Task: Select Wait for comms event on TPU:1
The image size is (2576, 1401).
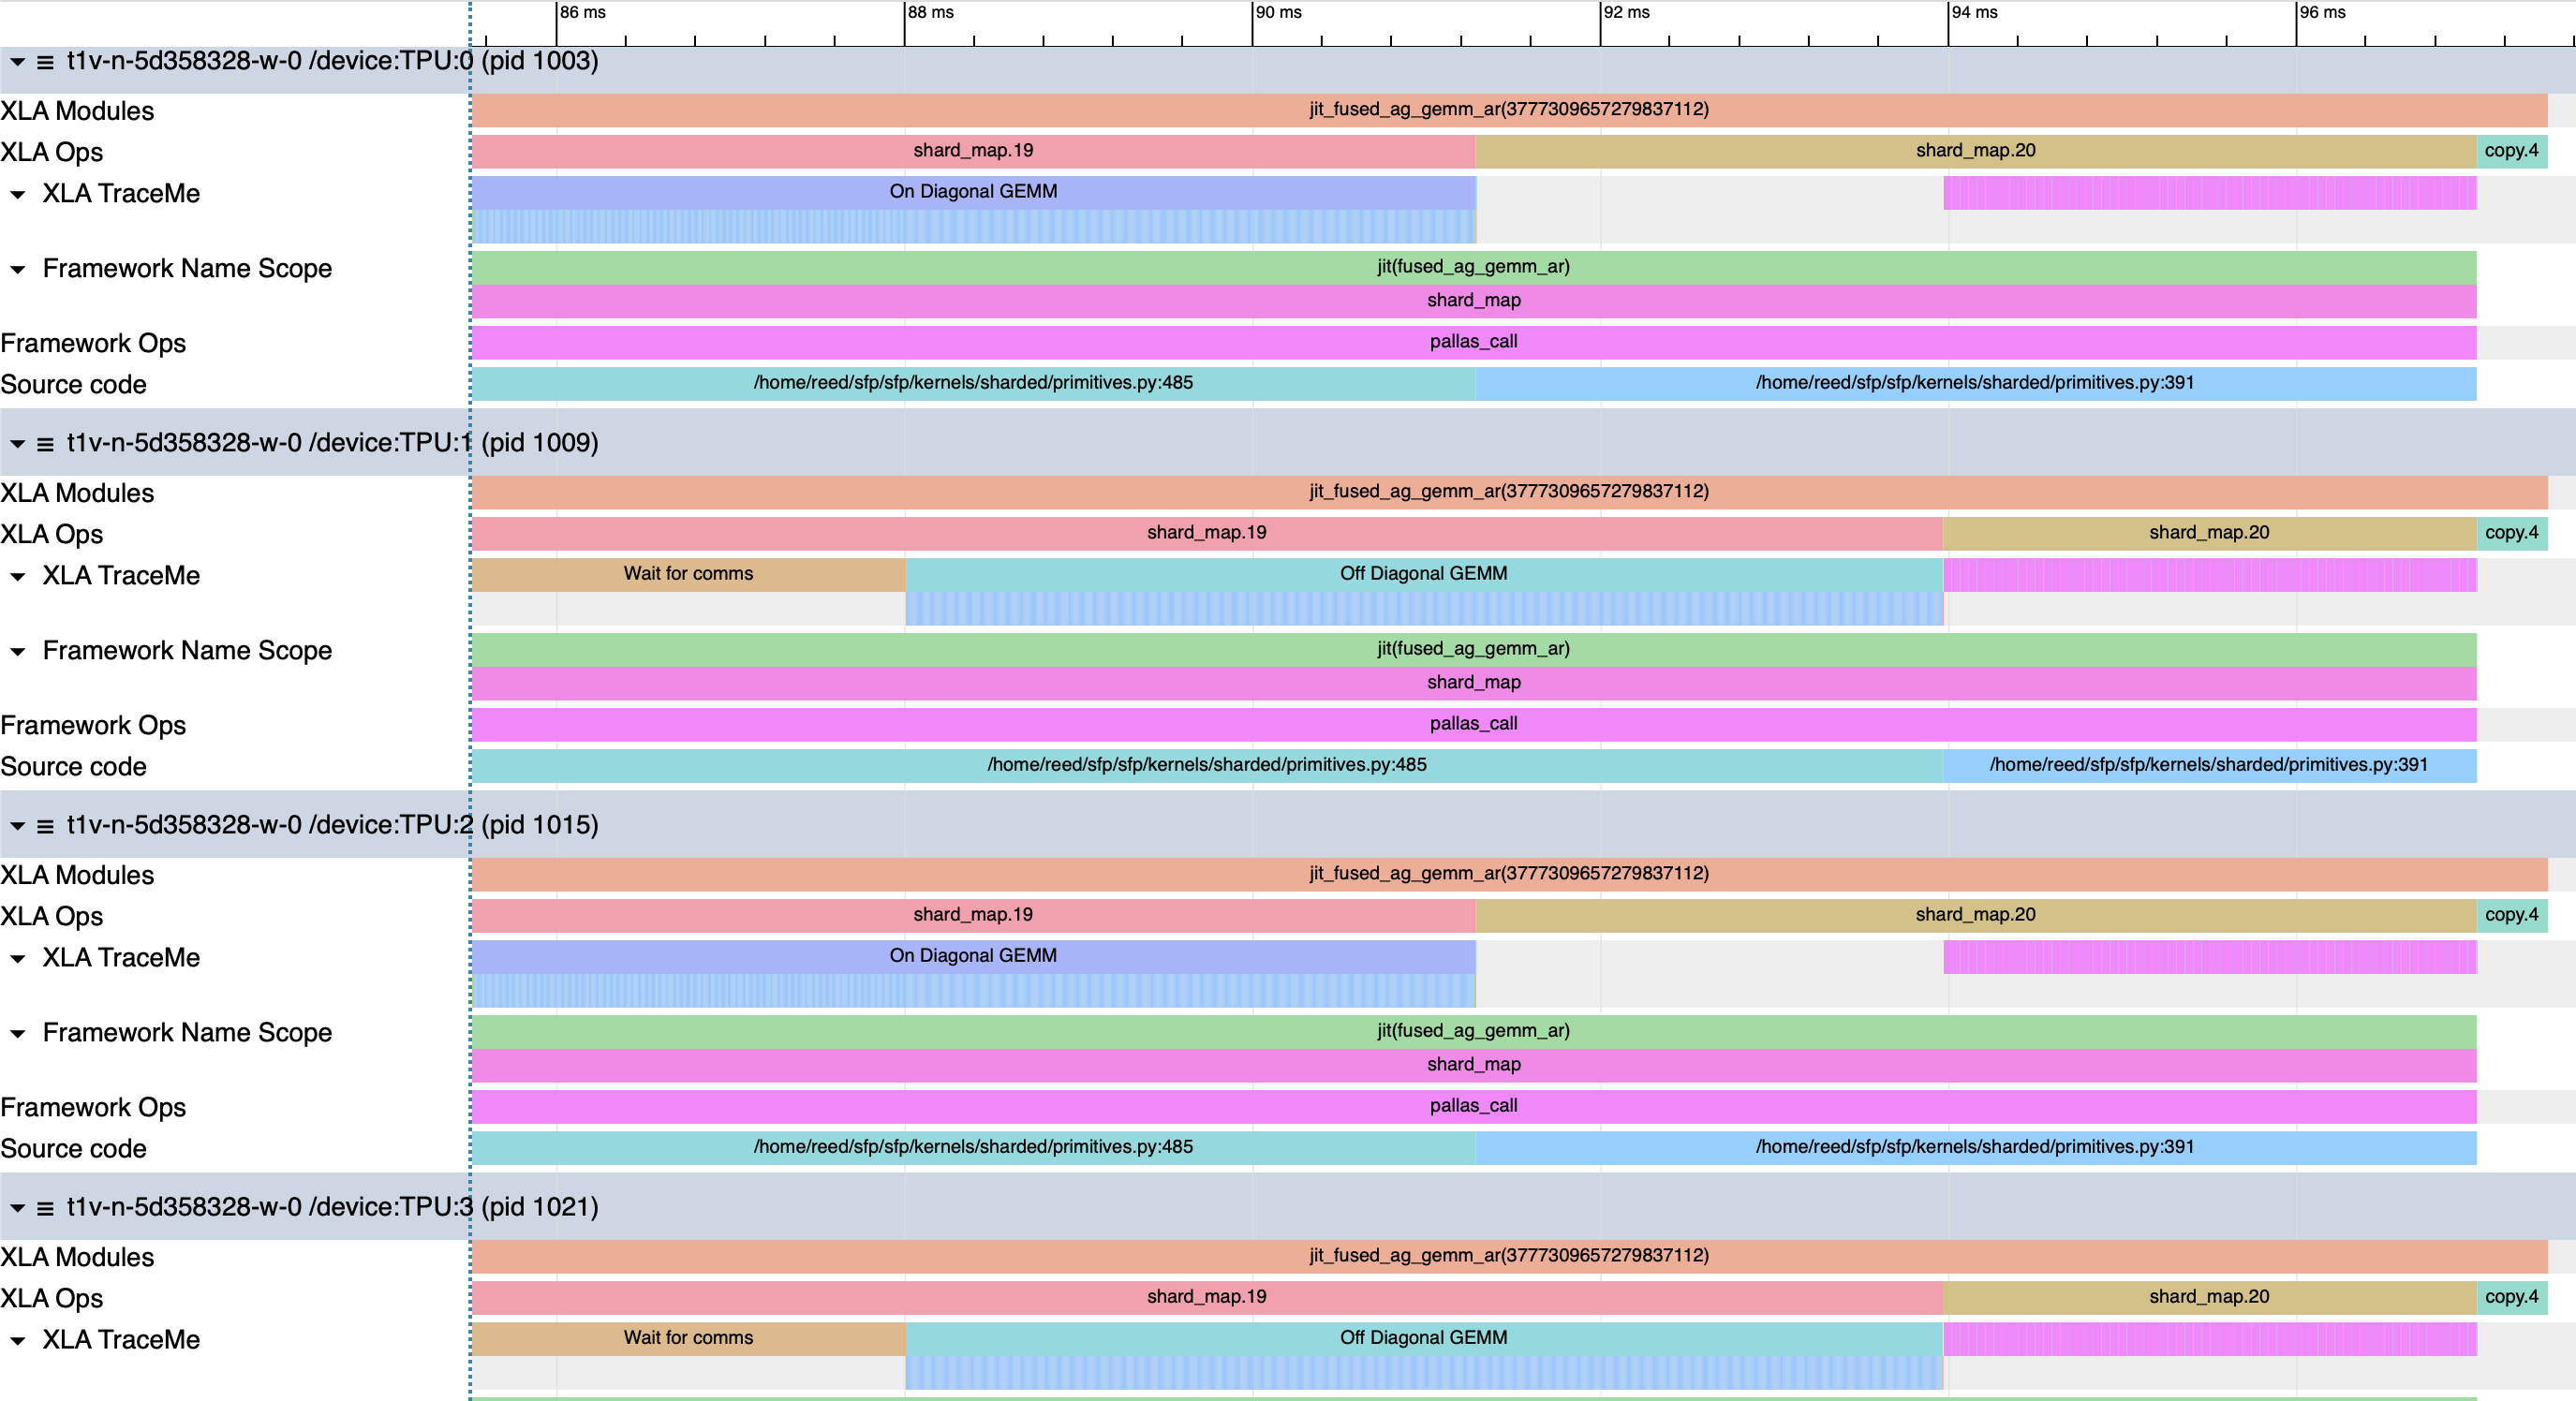Action: 688,574
